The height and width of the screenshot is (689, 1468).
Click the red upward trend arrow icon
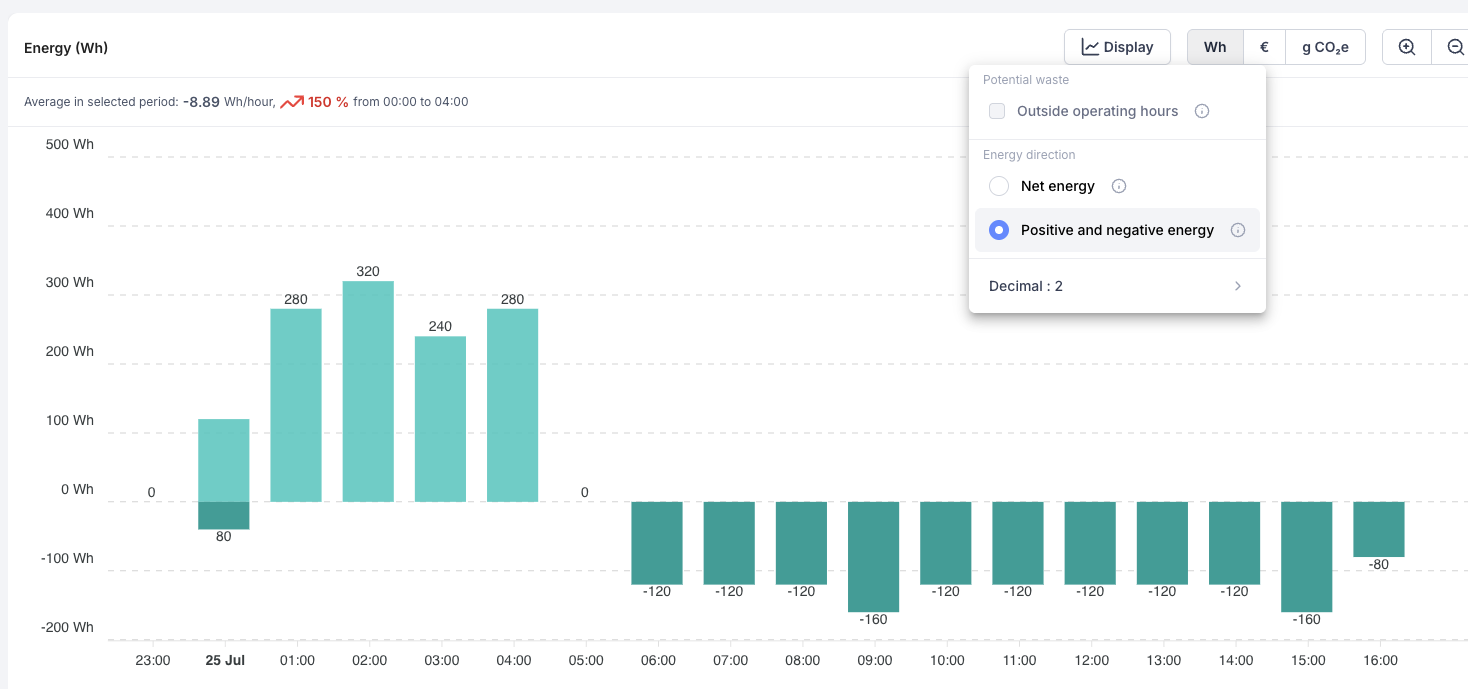(x=292, y=102)
